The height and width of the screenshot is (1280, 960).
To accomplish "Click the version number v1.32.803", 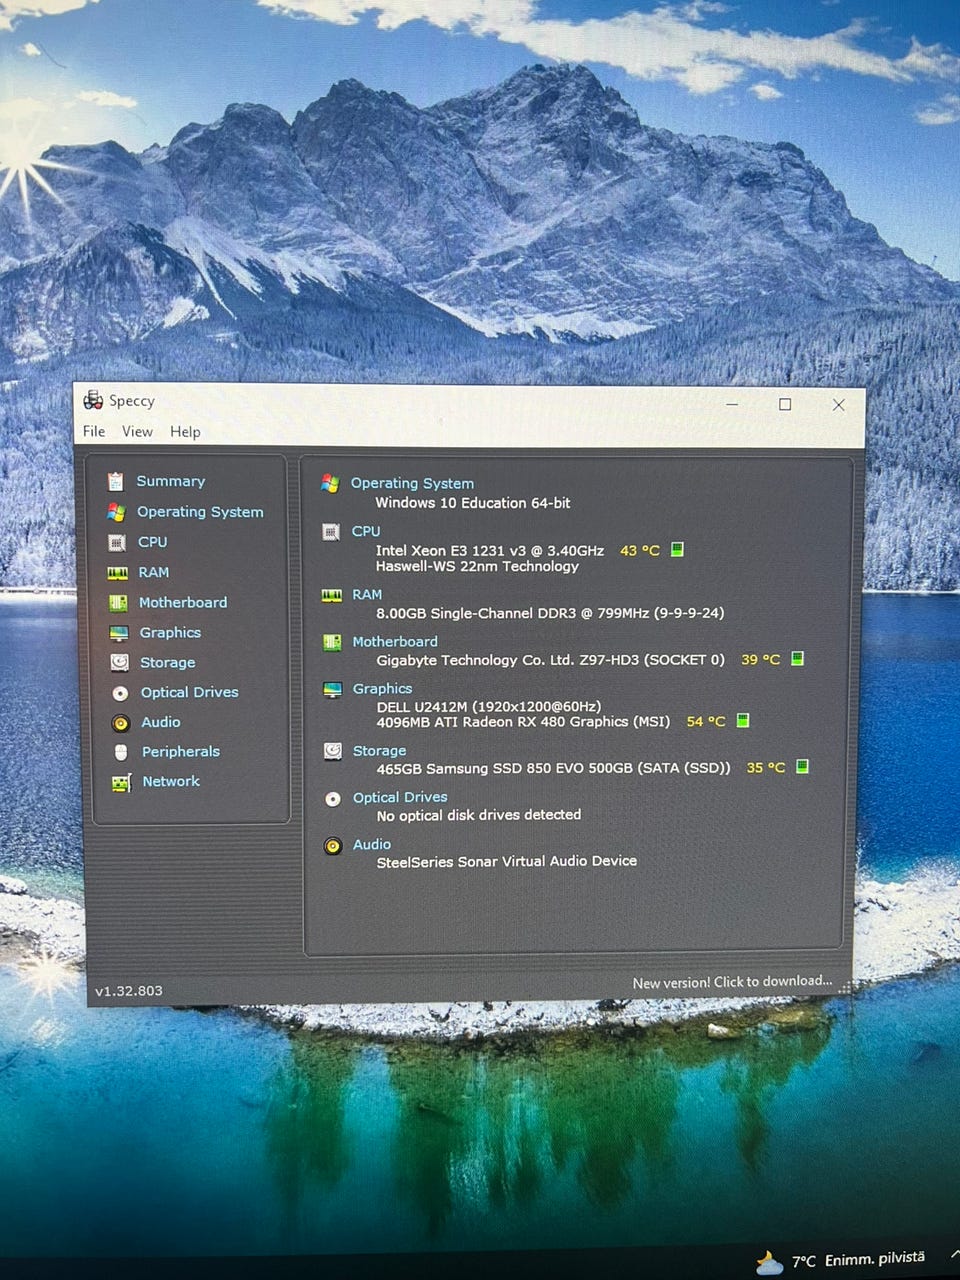I will point(129,991).
